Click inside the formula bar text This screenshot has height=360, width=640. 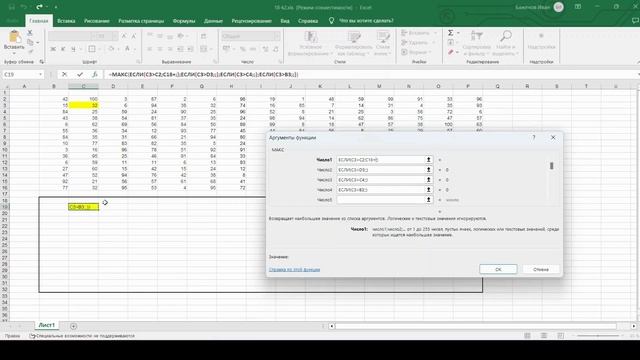click(203, 75)
